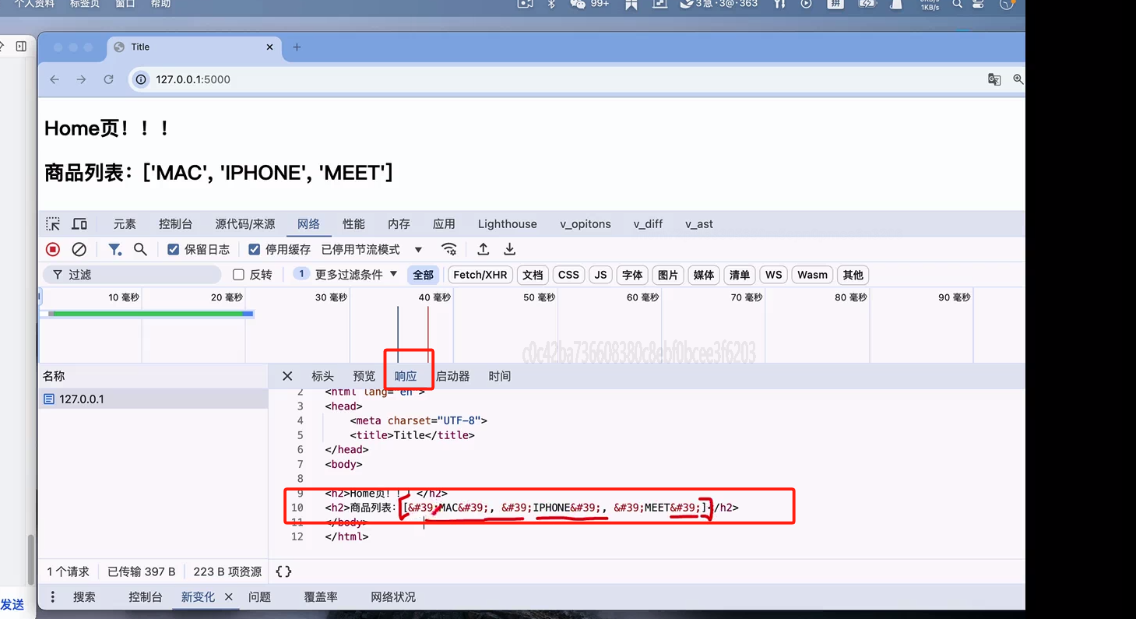Pretty-print the response with braces icon
The height and width of the screenshot is (619, 1136).
point(283,572)
